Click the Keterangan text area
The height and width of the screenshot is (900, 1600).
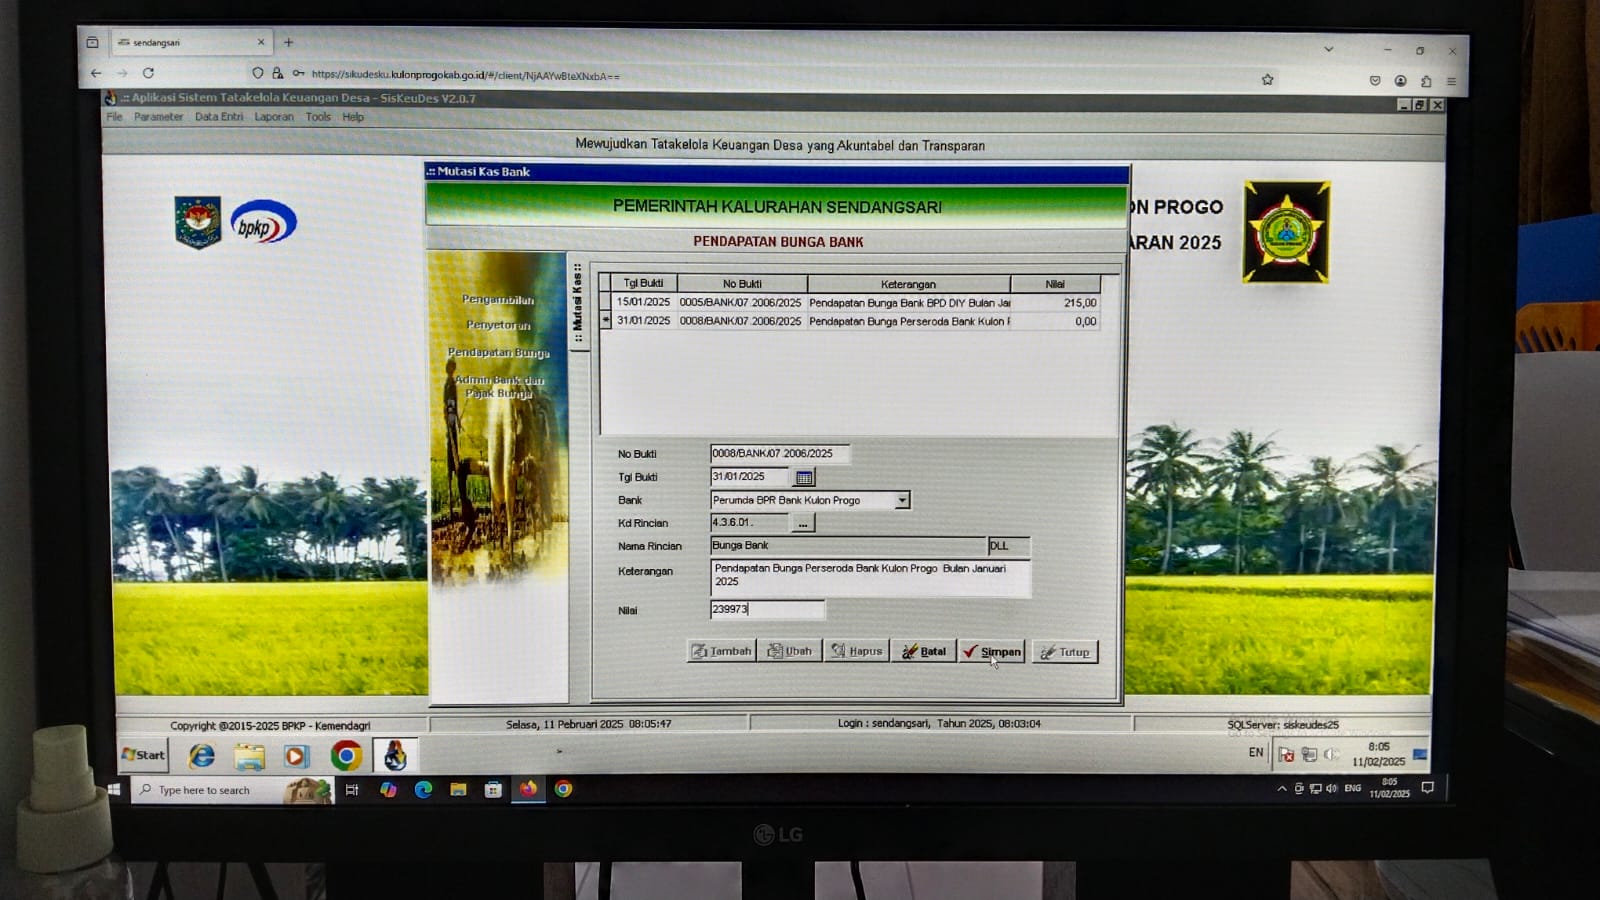coord(870,578)
